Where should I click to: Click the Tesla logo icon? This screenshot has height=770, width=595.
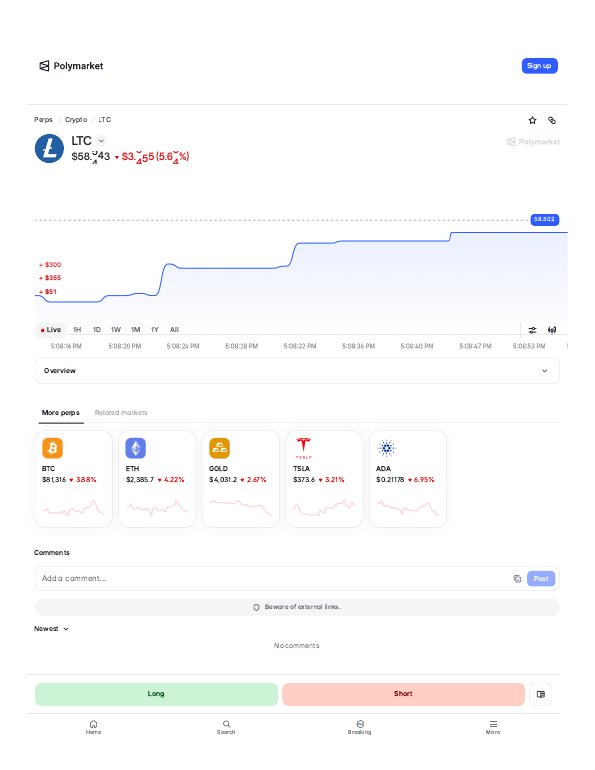click(x=303, y=448)
